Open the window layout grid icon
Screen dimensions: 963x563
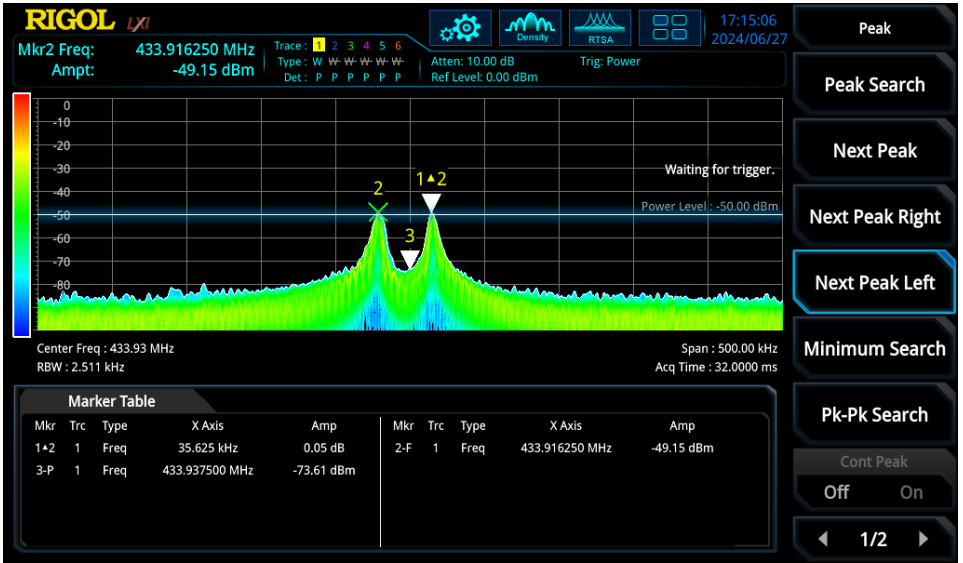[669, 28]
